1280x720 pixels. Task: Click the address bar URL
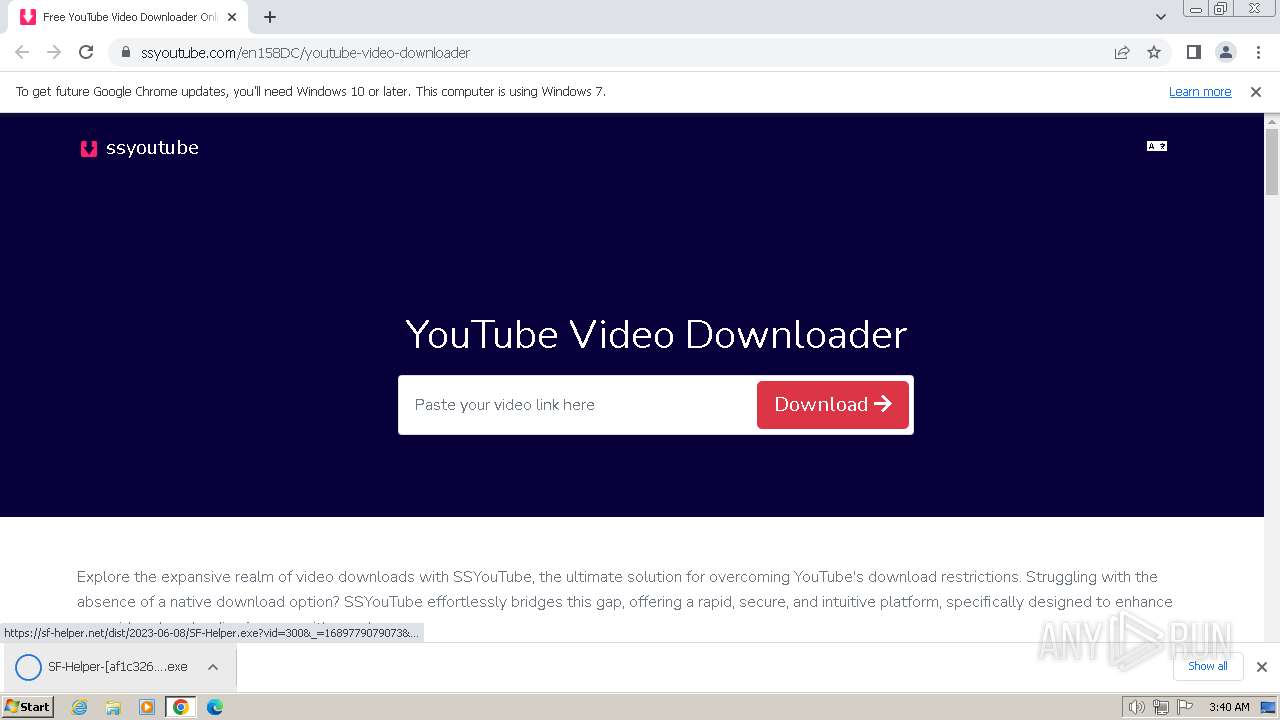click(305, 52)
